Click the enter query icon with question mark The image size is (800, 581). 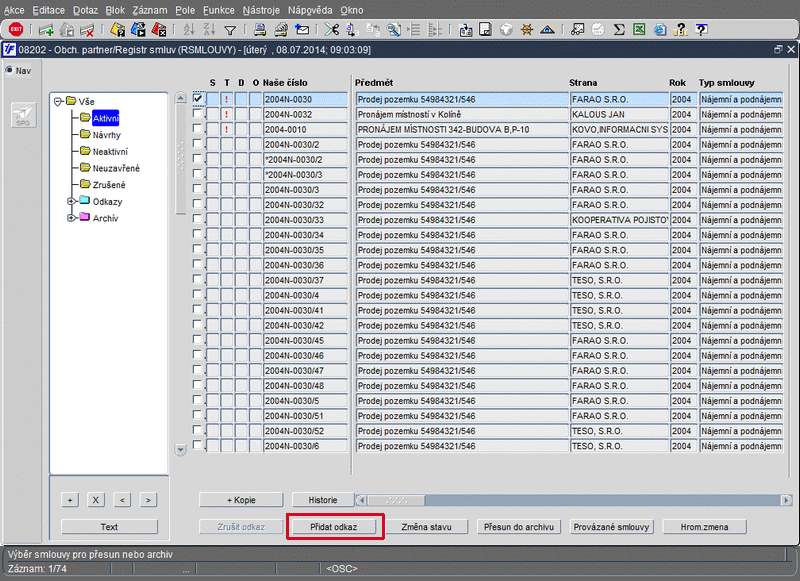[x=117, y=30]
